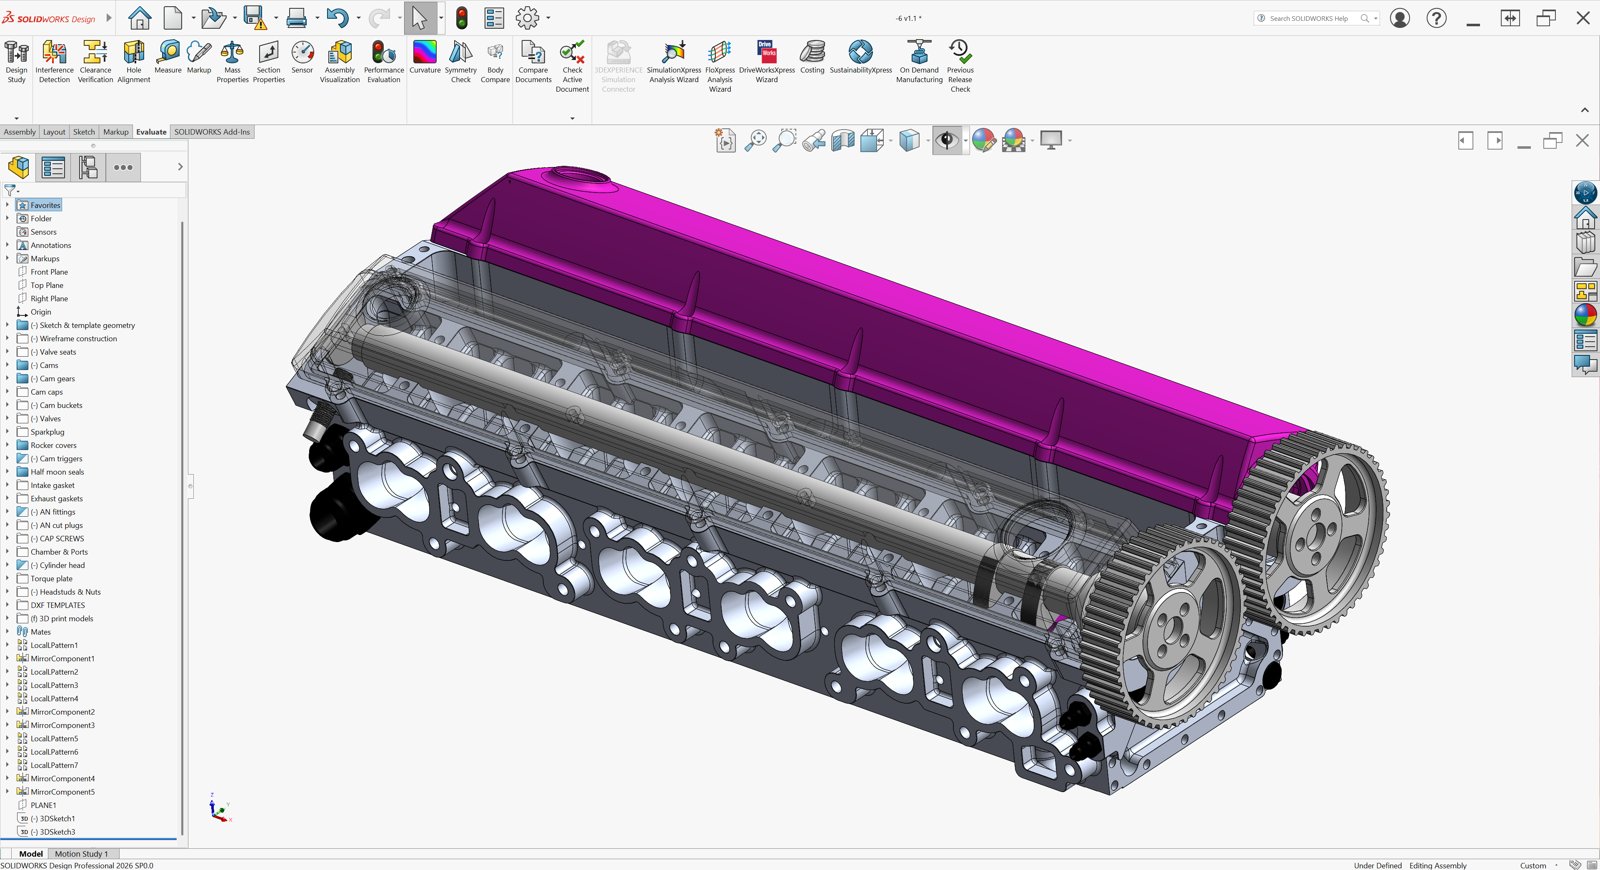This screenshot has width=1600, height=870.
Task: Start Assembly Visualization
Action: point(340,62)
